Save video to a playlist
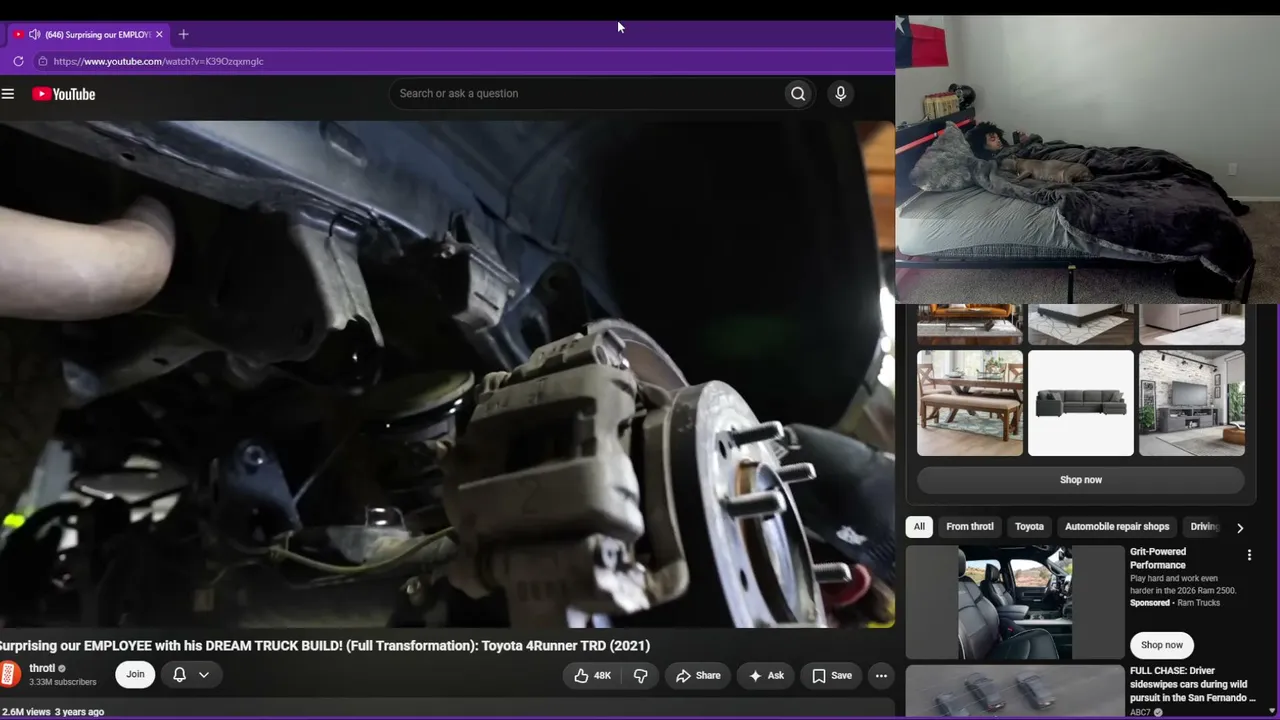 point(832,676)
